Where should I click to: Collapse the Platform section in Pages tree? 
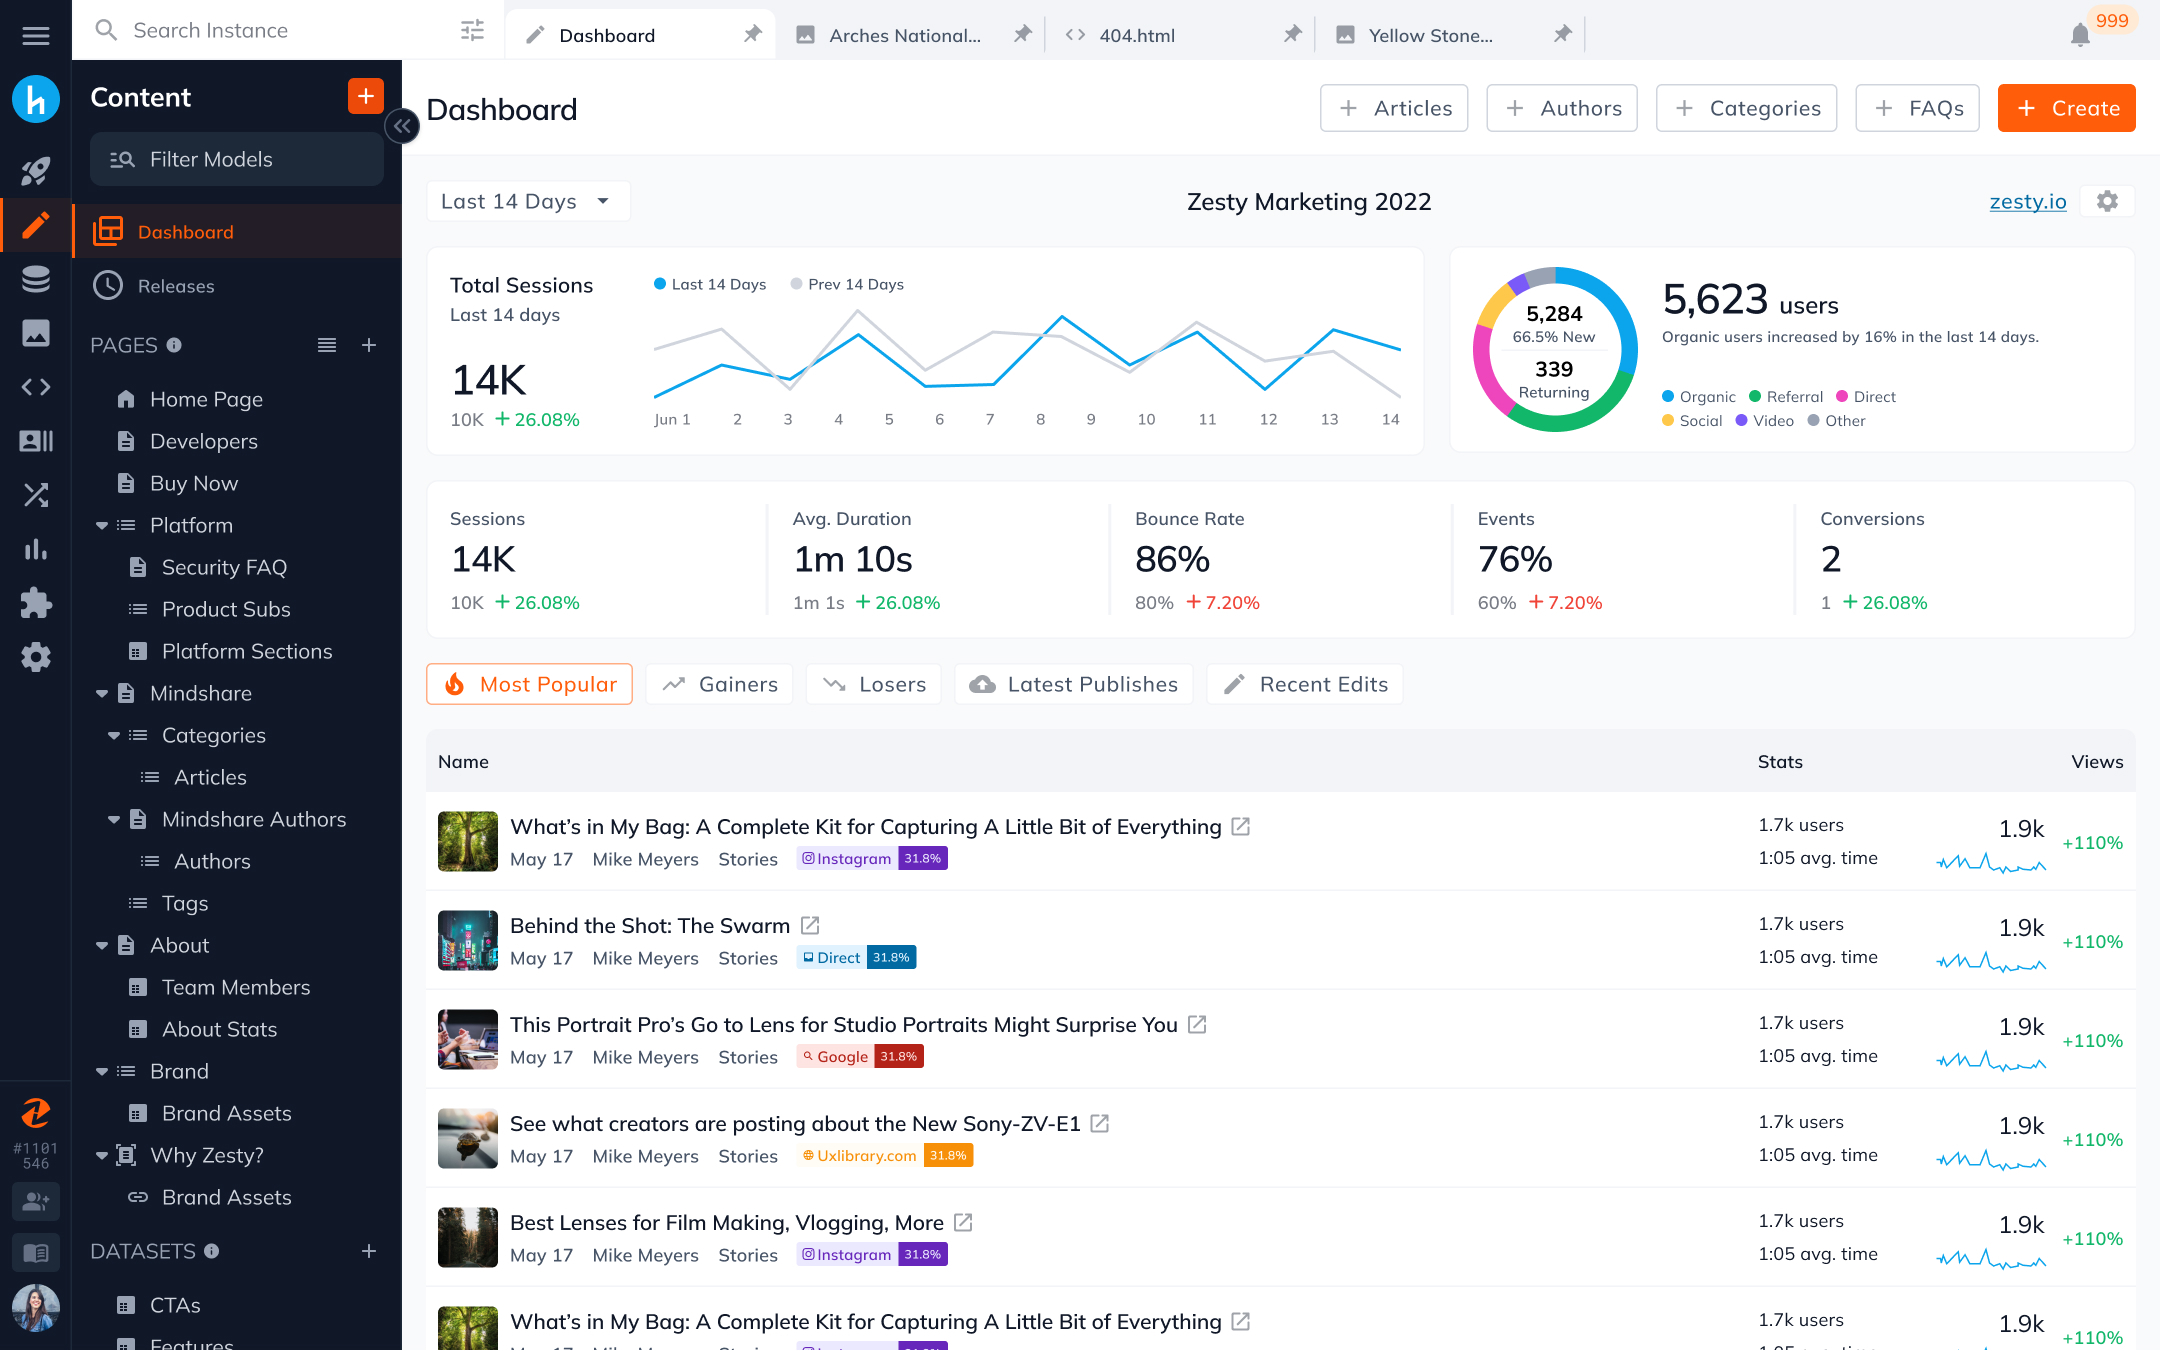pos(103,525)
